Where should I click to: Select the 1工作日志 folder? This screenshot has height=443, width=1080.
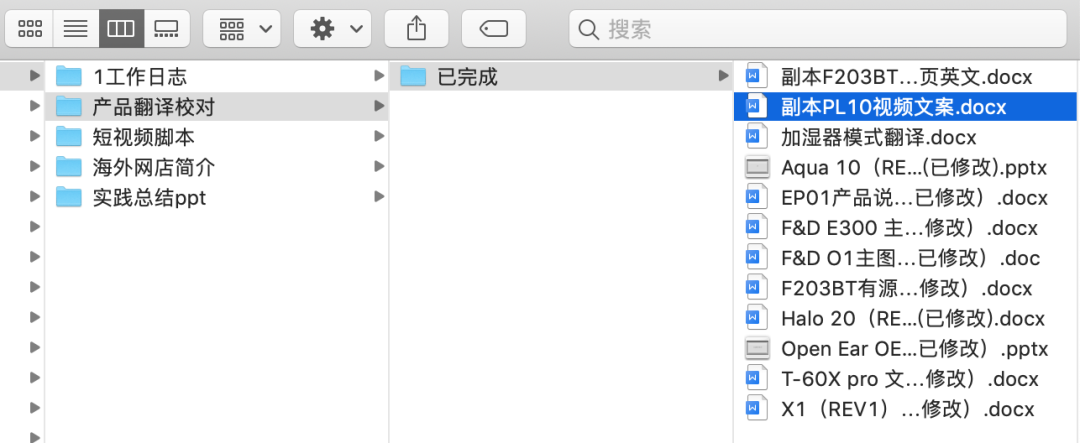217,76
